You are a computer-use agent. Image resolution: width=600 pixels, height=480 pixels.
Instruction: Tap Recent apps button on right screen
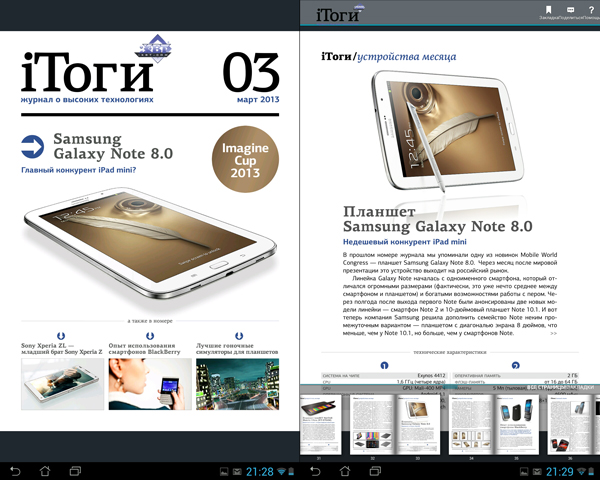point(375,471)
